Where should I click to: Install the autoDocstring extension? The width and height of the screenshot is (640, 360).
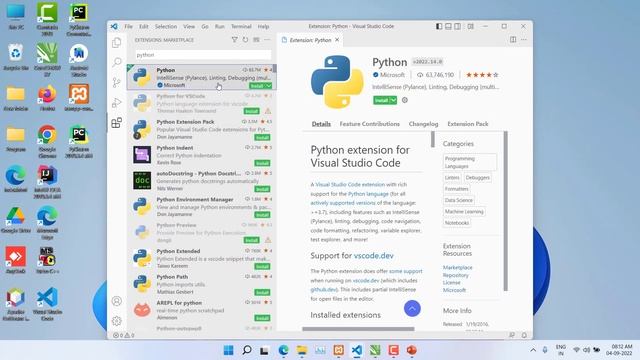pos(262,189)
